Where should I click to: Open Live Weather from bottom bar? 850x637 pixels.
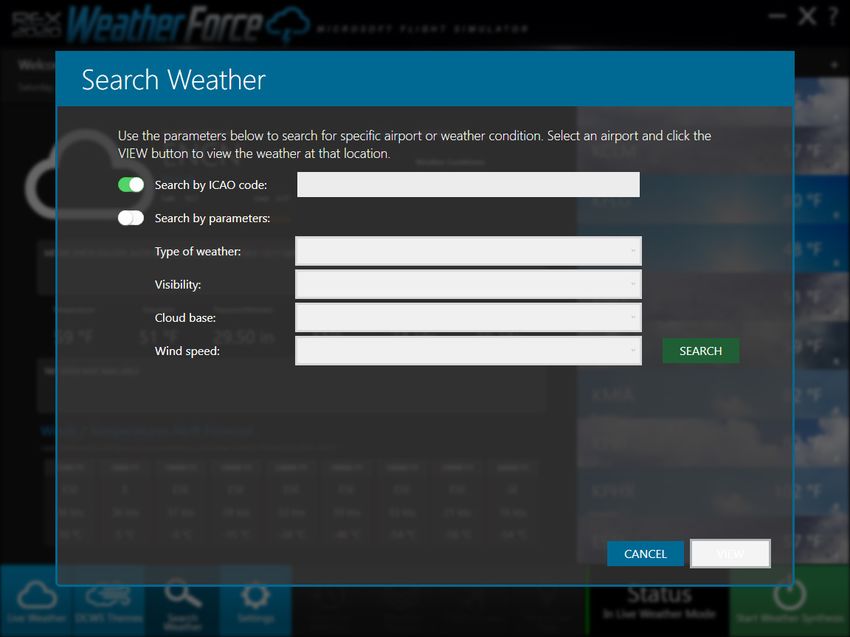click(36, 601)
